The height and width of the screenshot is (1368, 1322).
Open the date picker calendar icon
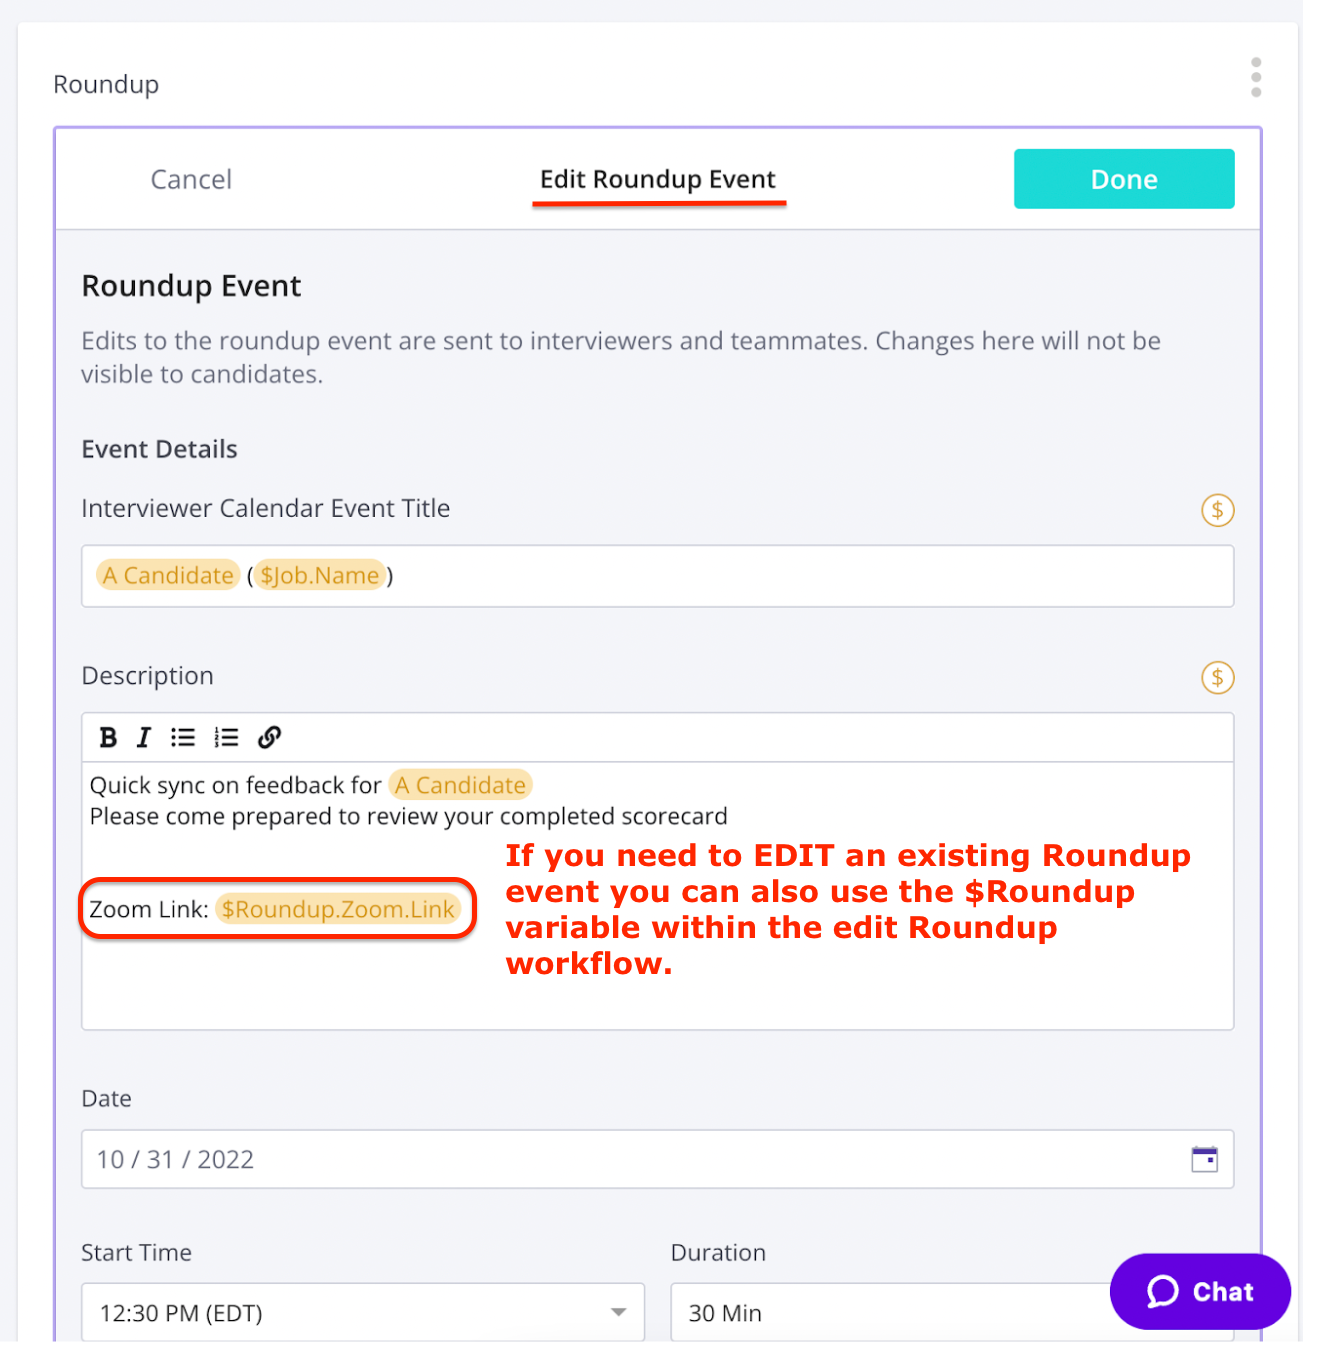1204,1159
